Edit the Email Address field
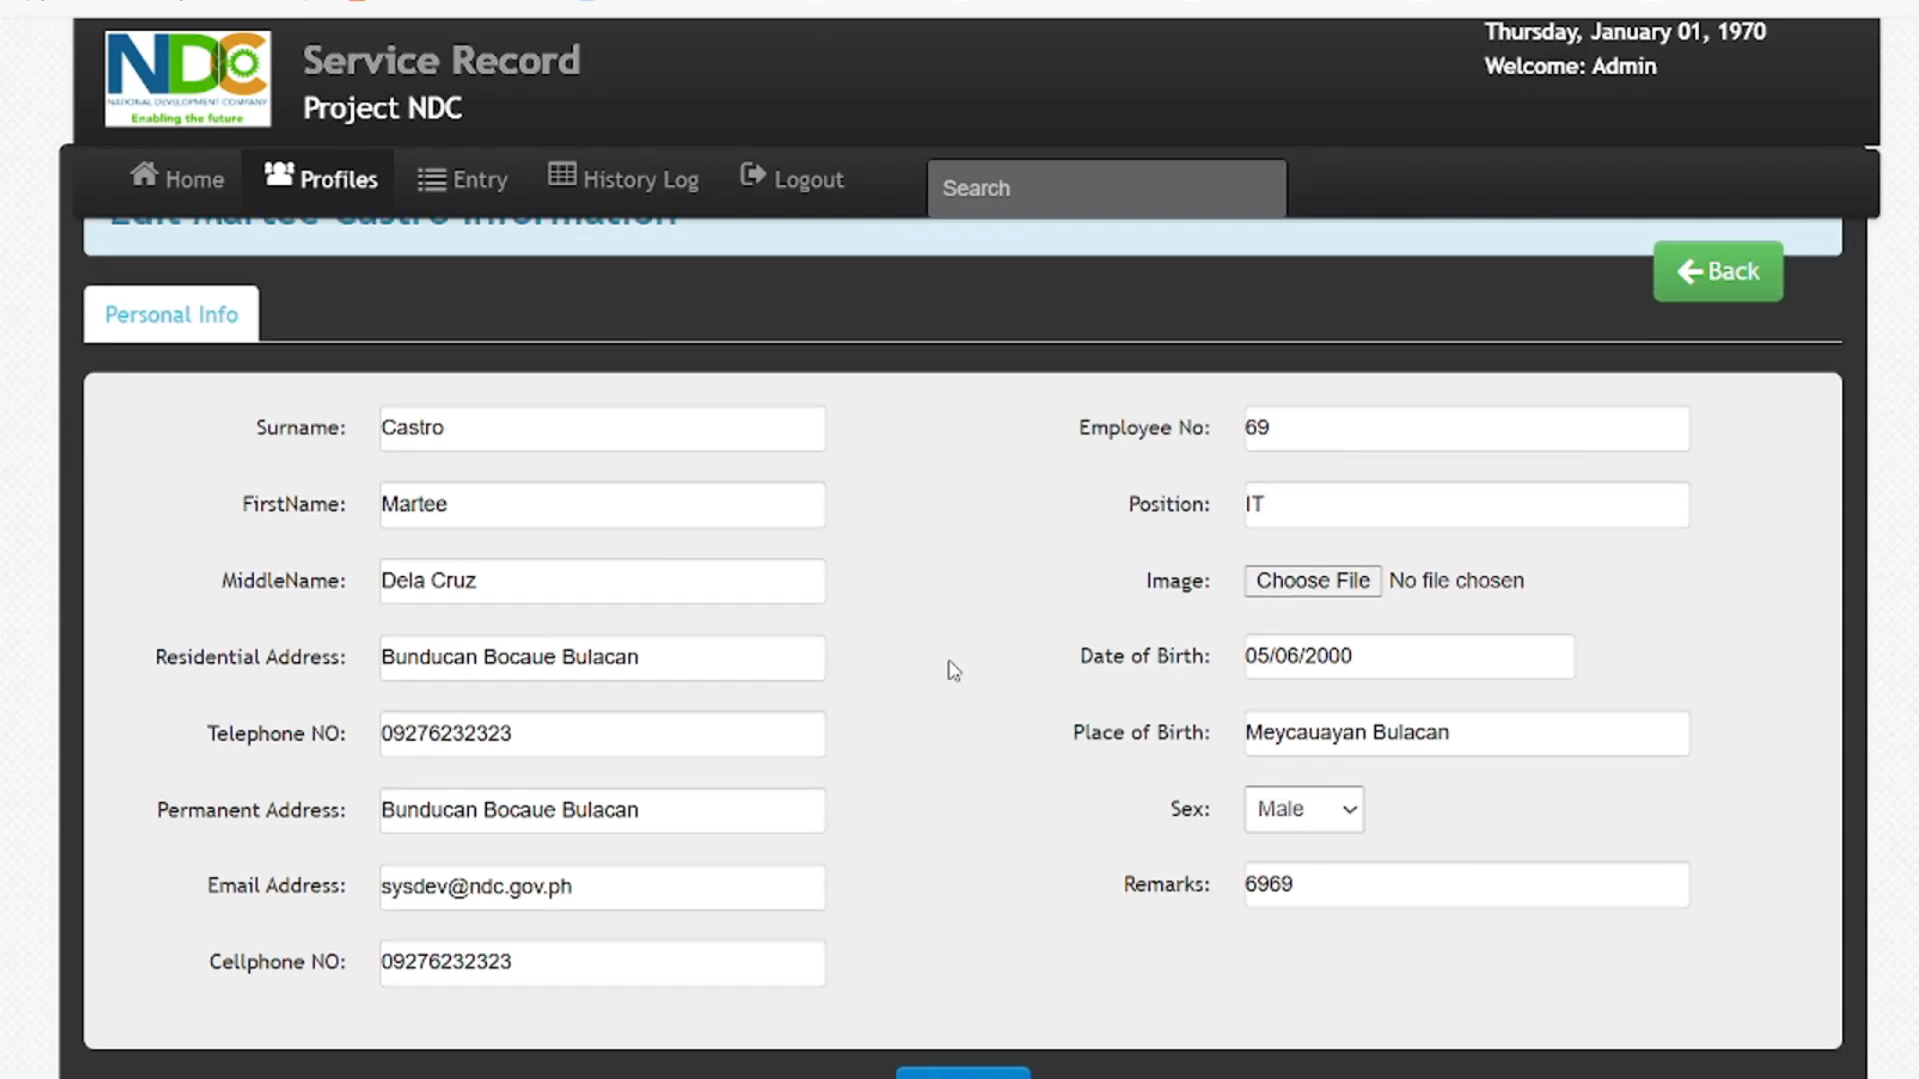 602,887
